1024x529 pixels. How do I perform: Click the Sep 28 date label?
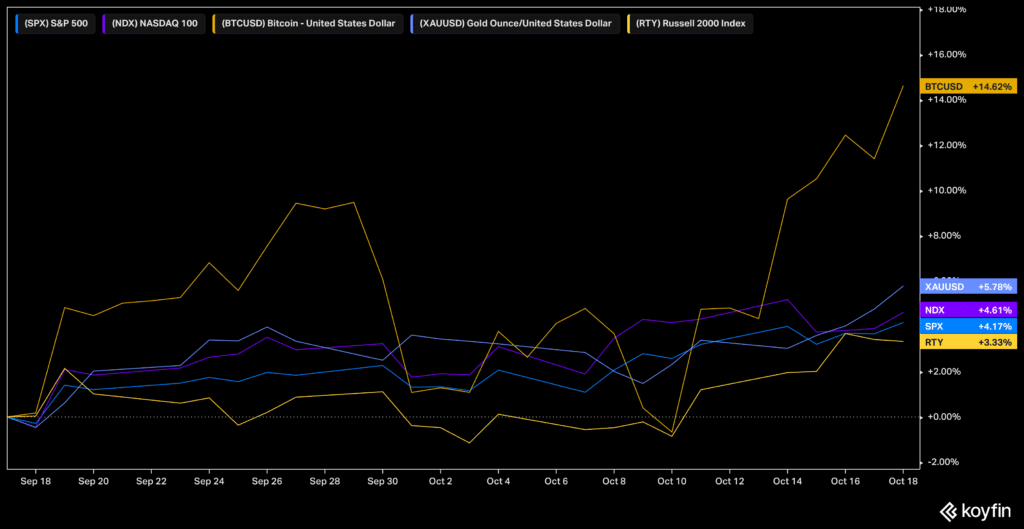click(325, 479)
